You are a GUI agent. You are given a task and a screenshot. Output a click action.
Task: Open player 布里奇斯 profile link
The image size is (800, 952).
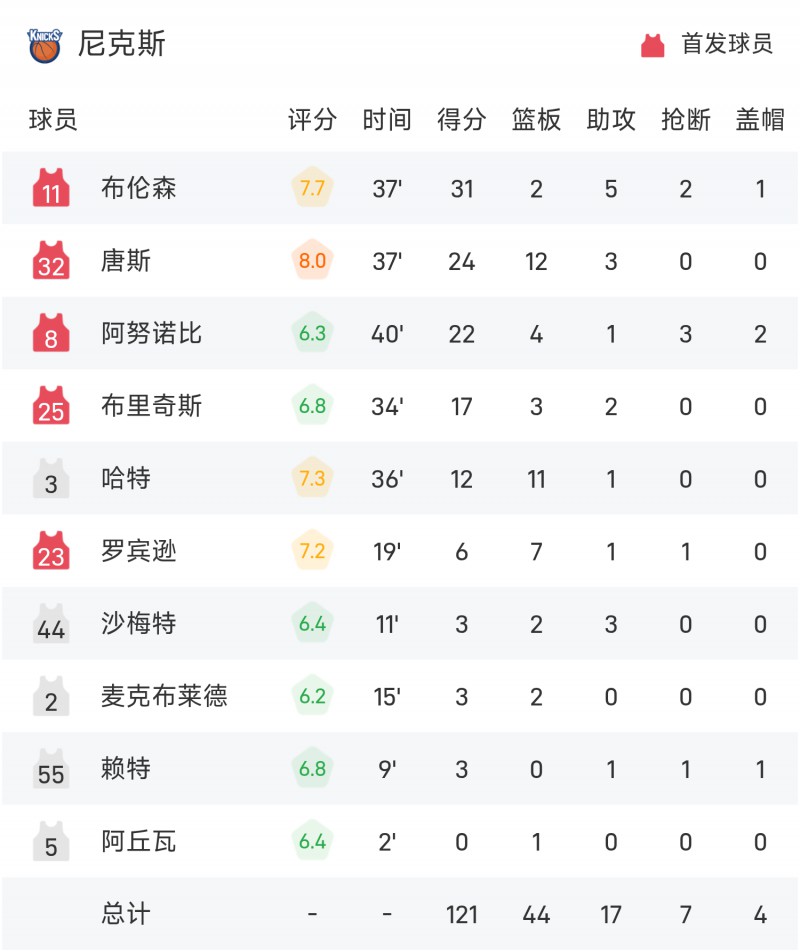[x=152, y=406]
